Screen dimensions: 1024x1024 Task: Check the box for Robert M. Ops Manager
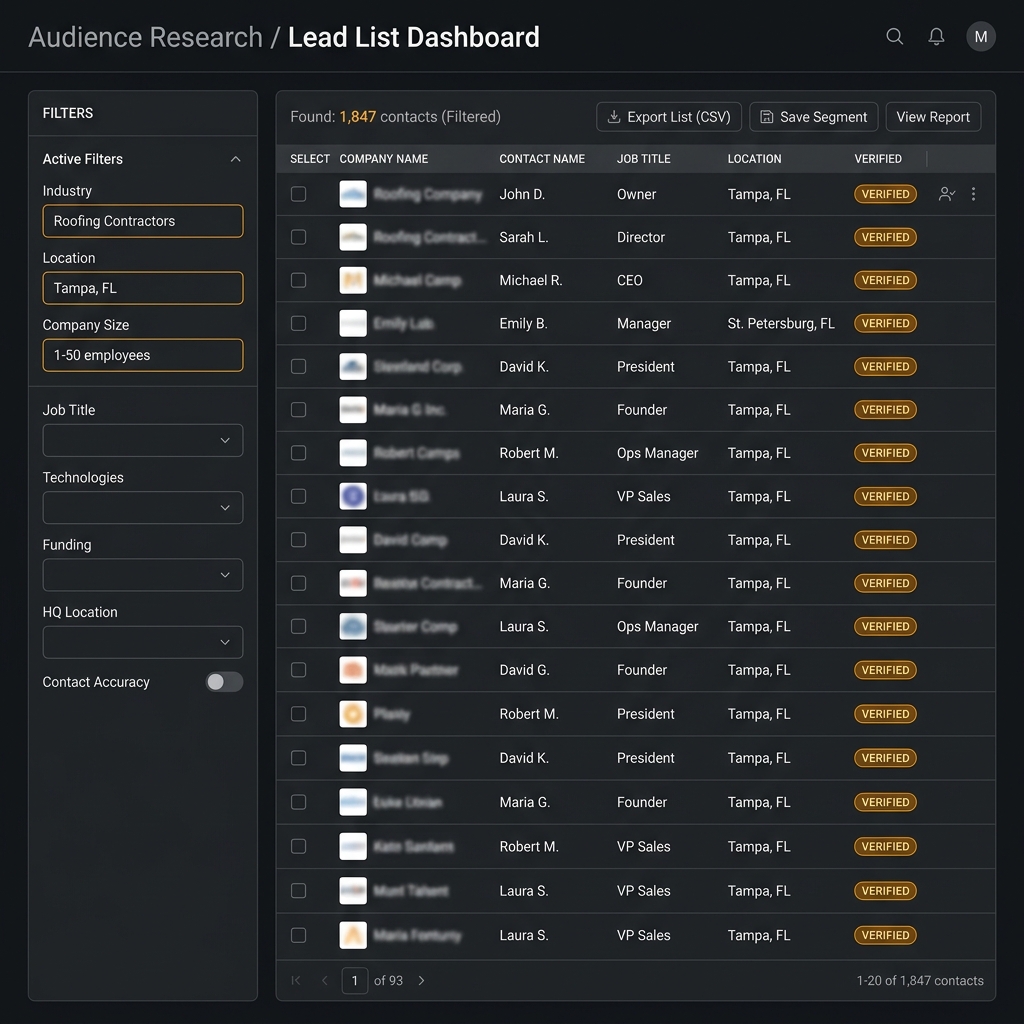pyautogui.click(x=298, y=453)
